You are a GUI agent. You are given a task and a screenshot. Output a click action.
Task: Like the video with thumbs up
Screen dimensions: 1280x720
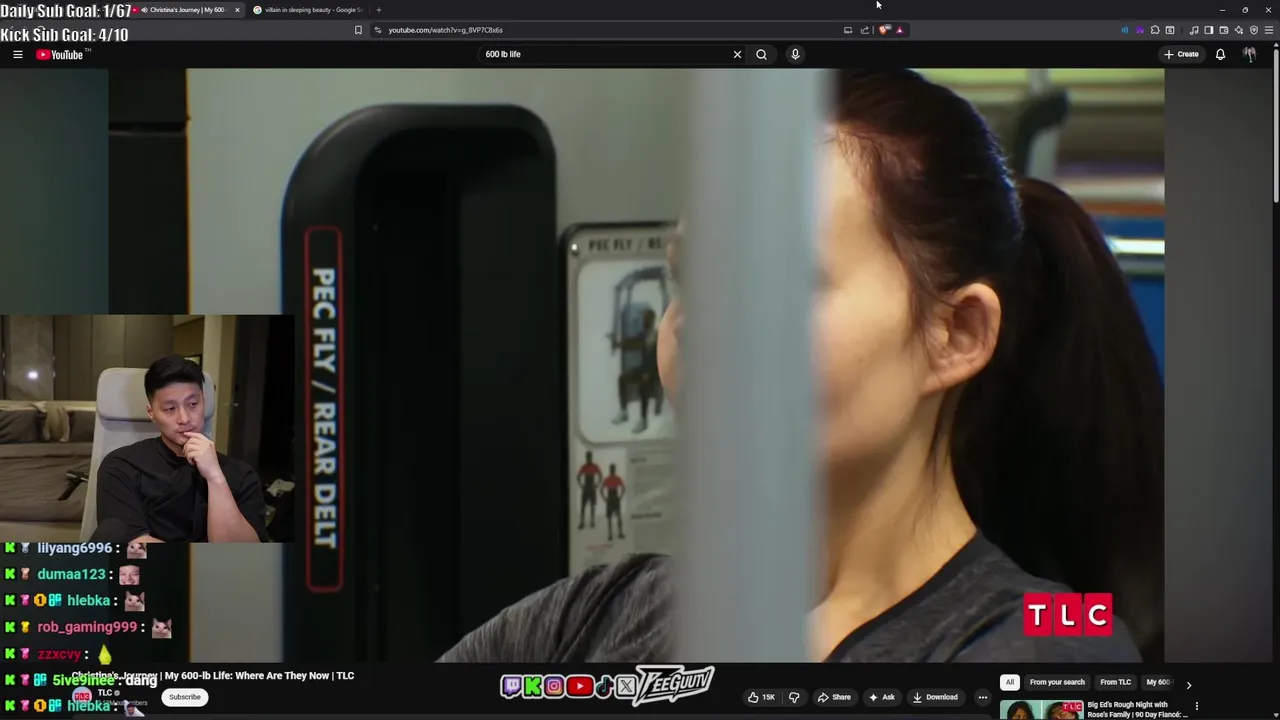pyautogui.click(x=761, y=697)
